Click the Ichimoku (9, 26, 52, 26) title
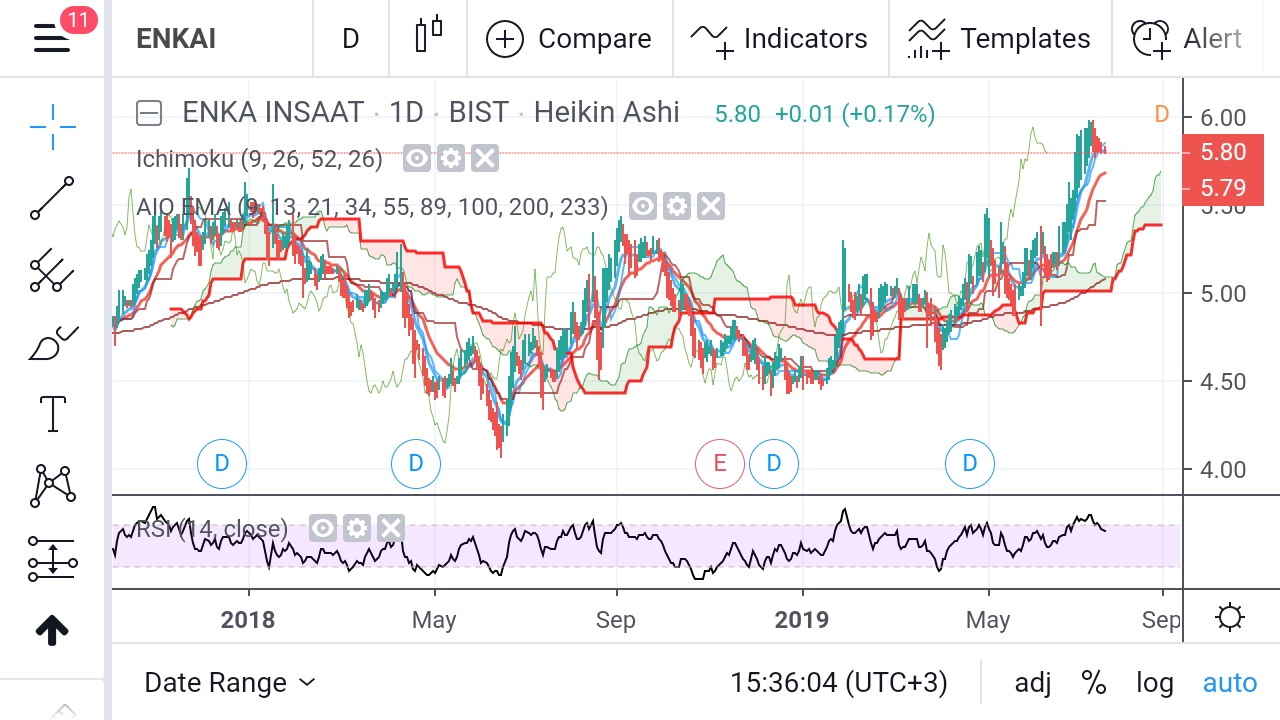This screenshot has height=720, width=1280. point(259,158)
